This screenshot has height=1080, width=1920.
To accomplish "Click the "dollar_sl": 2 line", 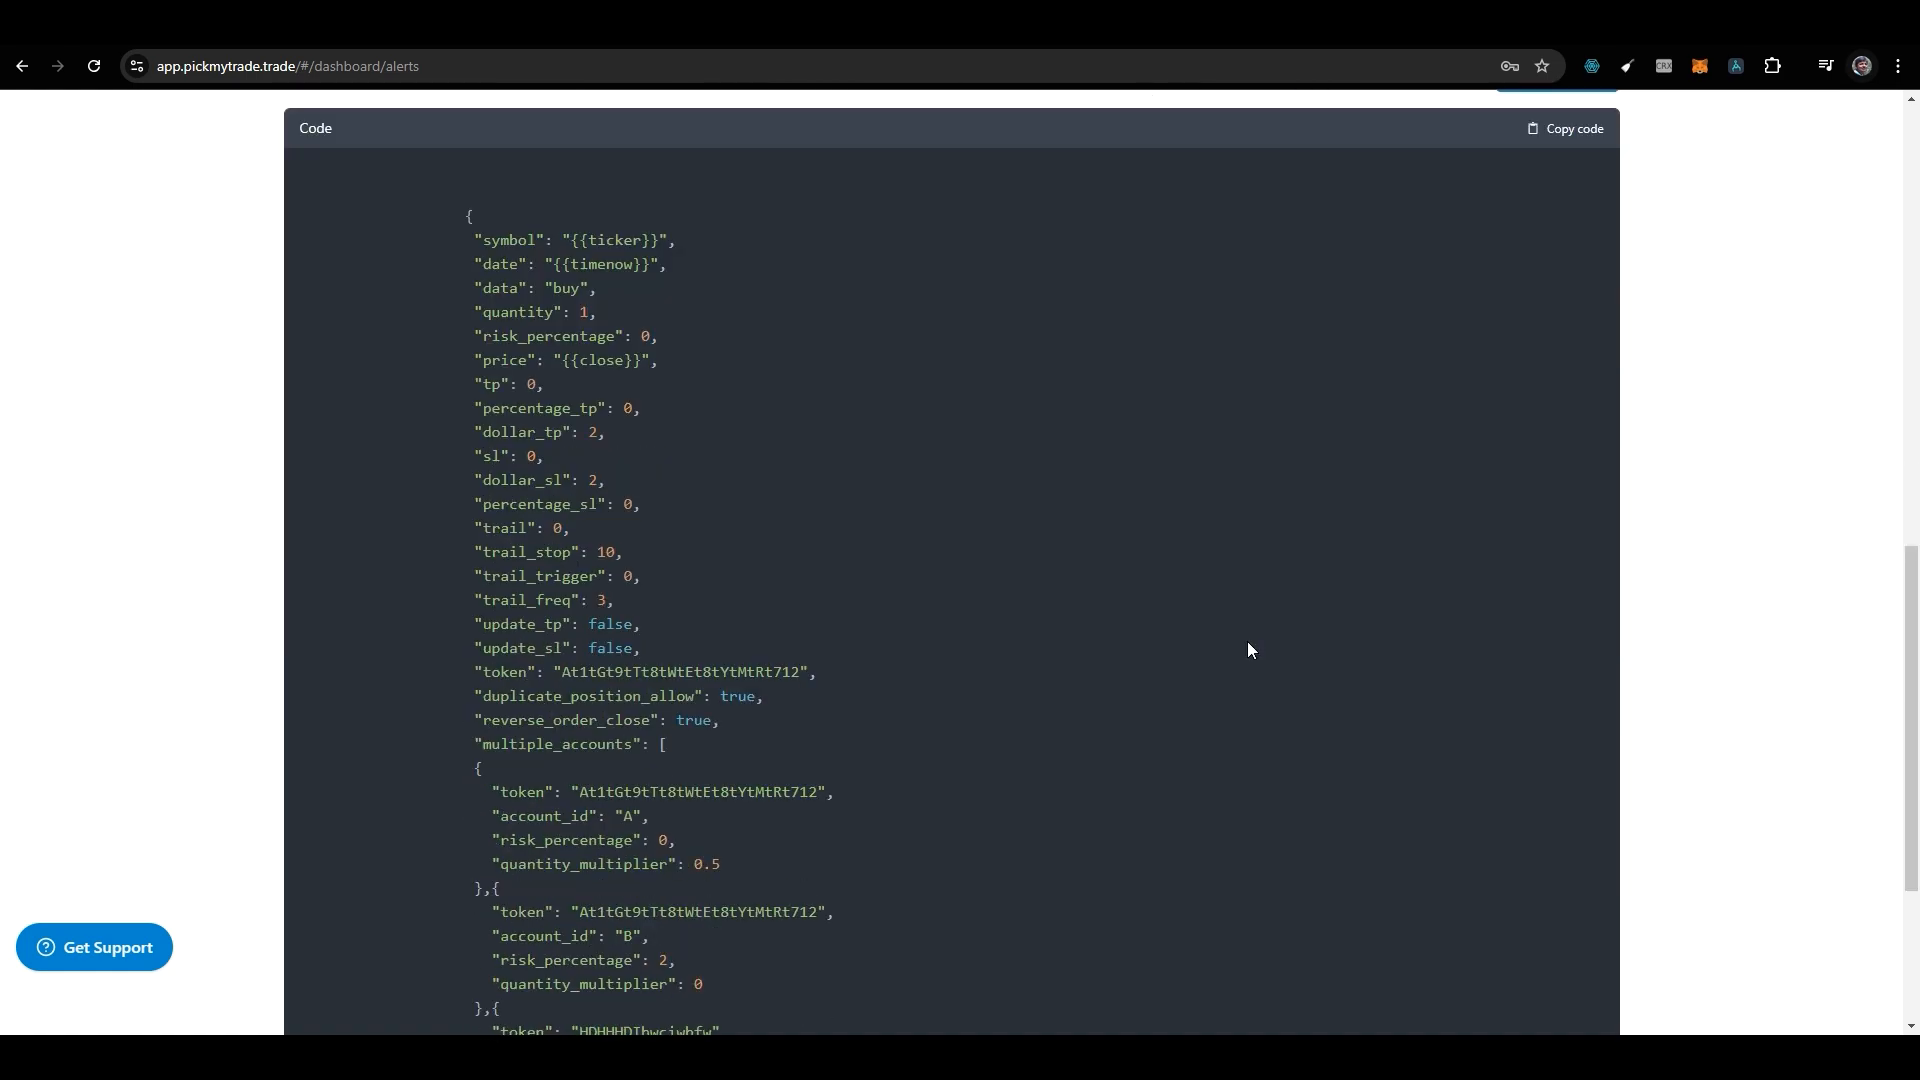I will (540, 481).
